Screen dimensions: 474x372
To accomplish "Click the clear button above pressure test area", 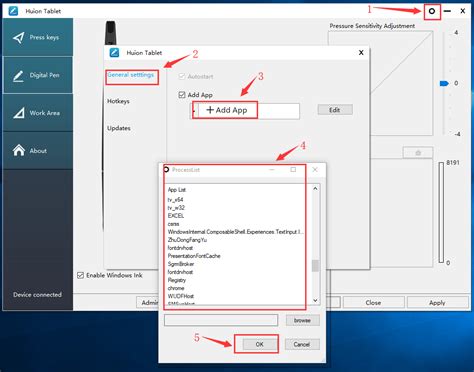I will (418, 153).
